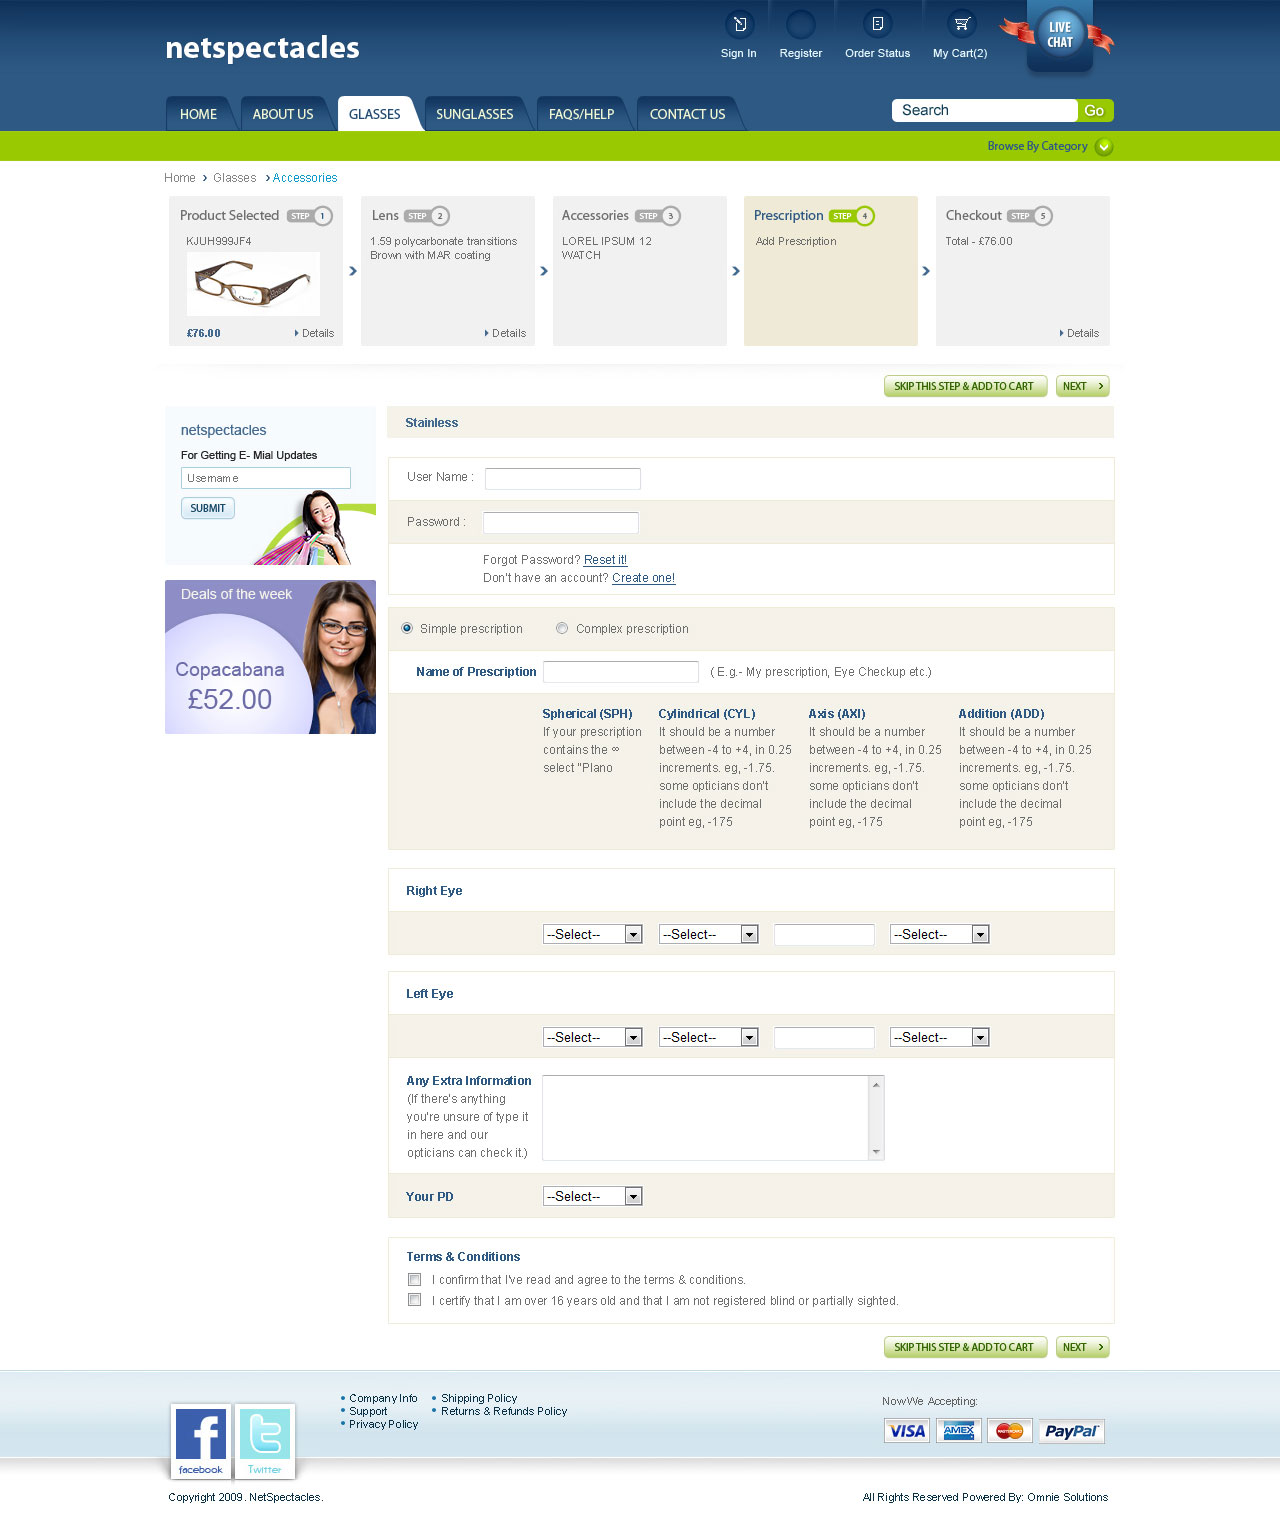1280x1529 pixels.
Task: Open Right Eye Spherical (SPH) dropdown
Action: pyautogui.click(x=592, y=934)
